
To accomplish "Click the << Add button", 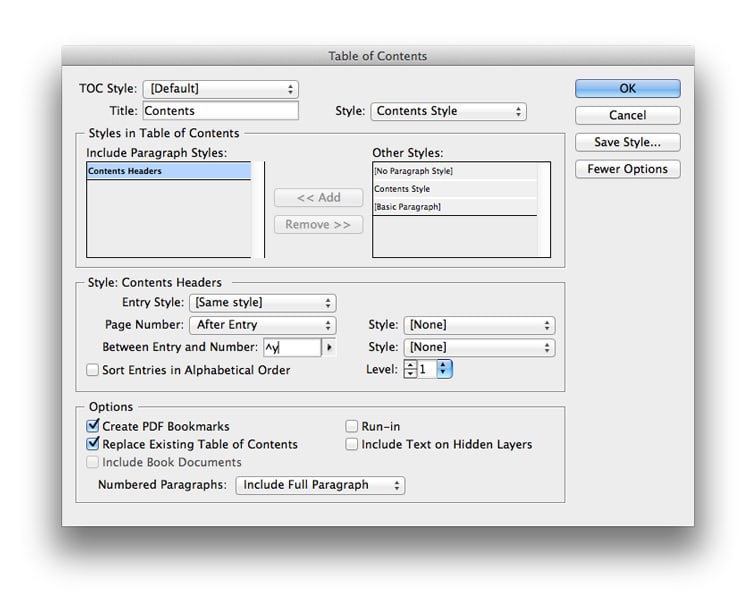I will (x=319, y=197).
